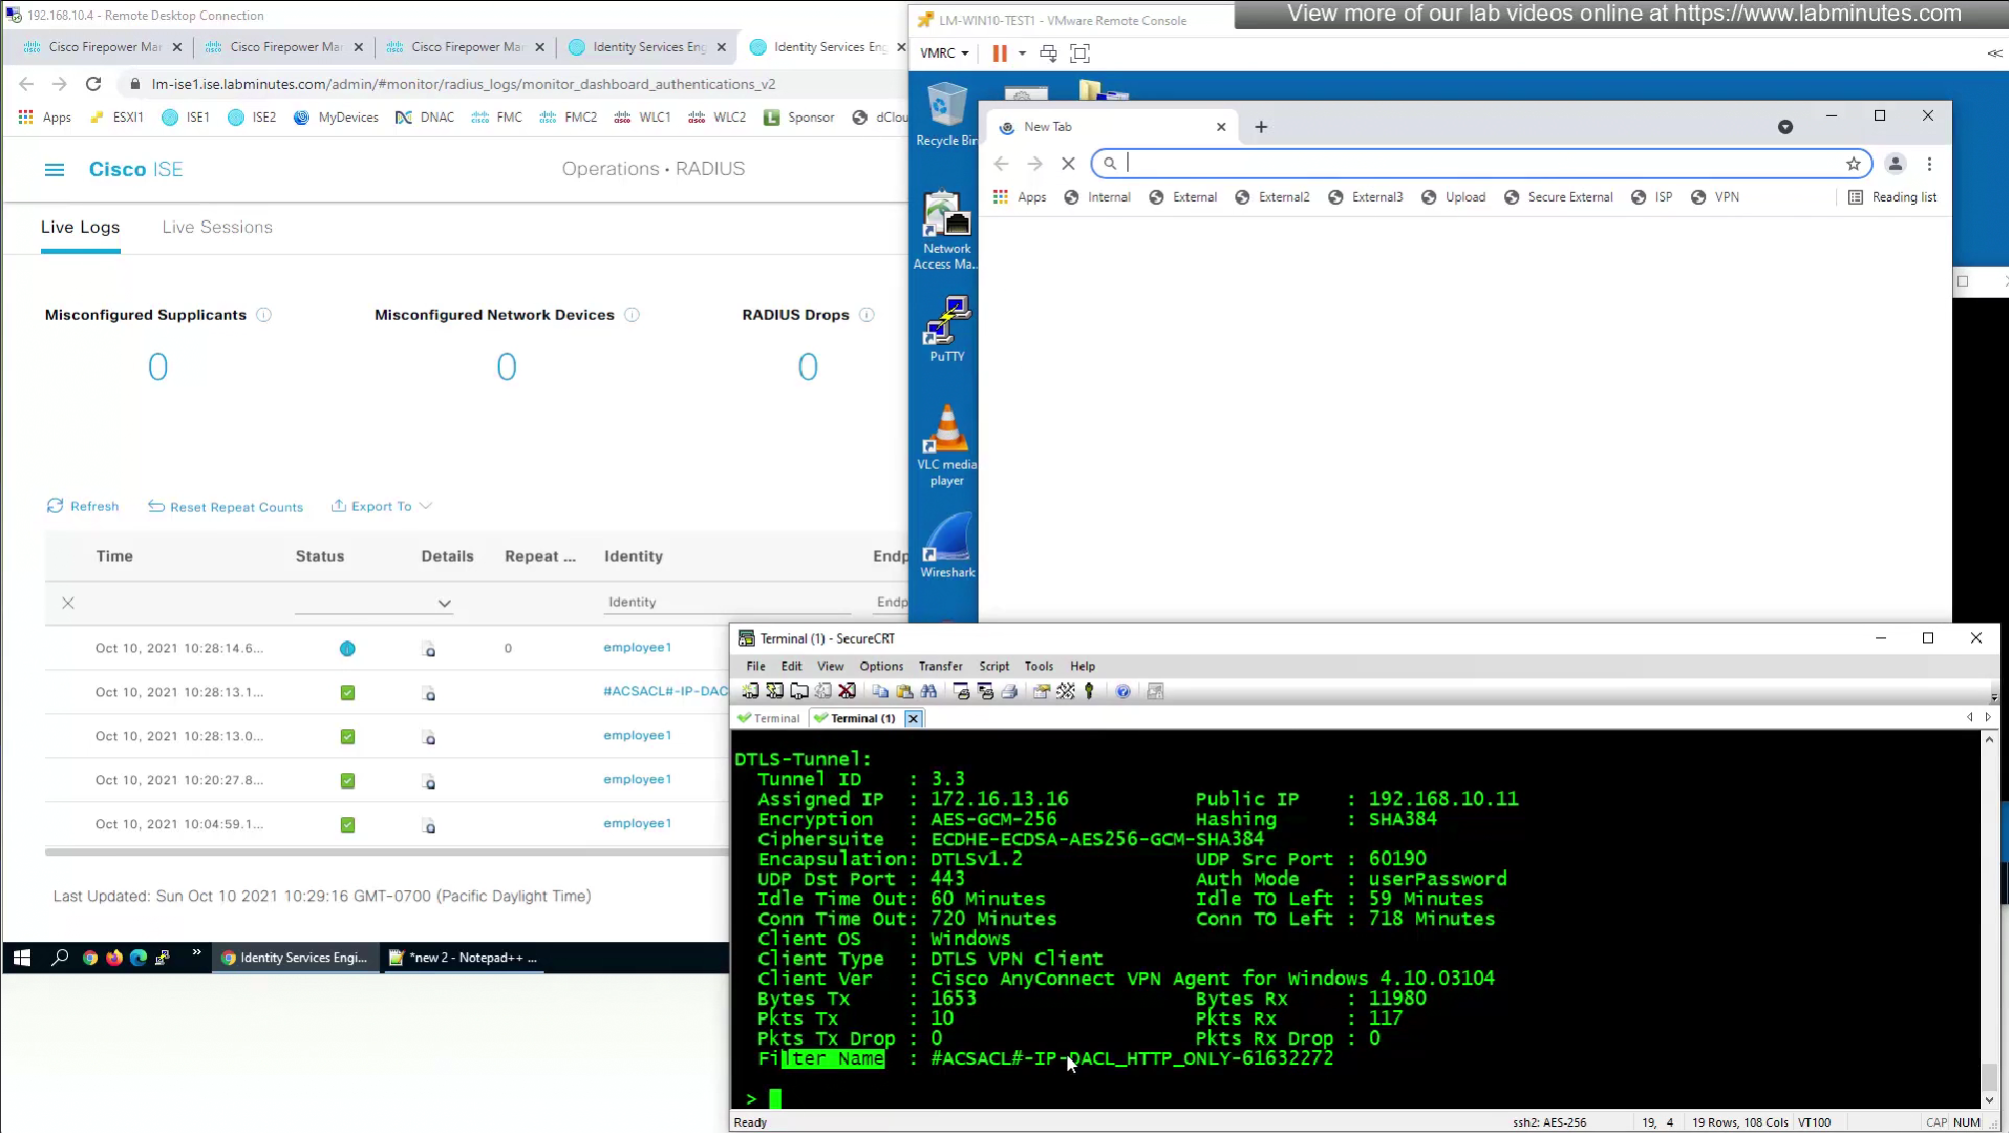The height and width of the screenshot is (1133, 2009).
Task: Click the Identity filter input field
Action: [x=725, y=602]
